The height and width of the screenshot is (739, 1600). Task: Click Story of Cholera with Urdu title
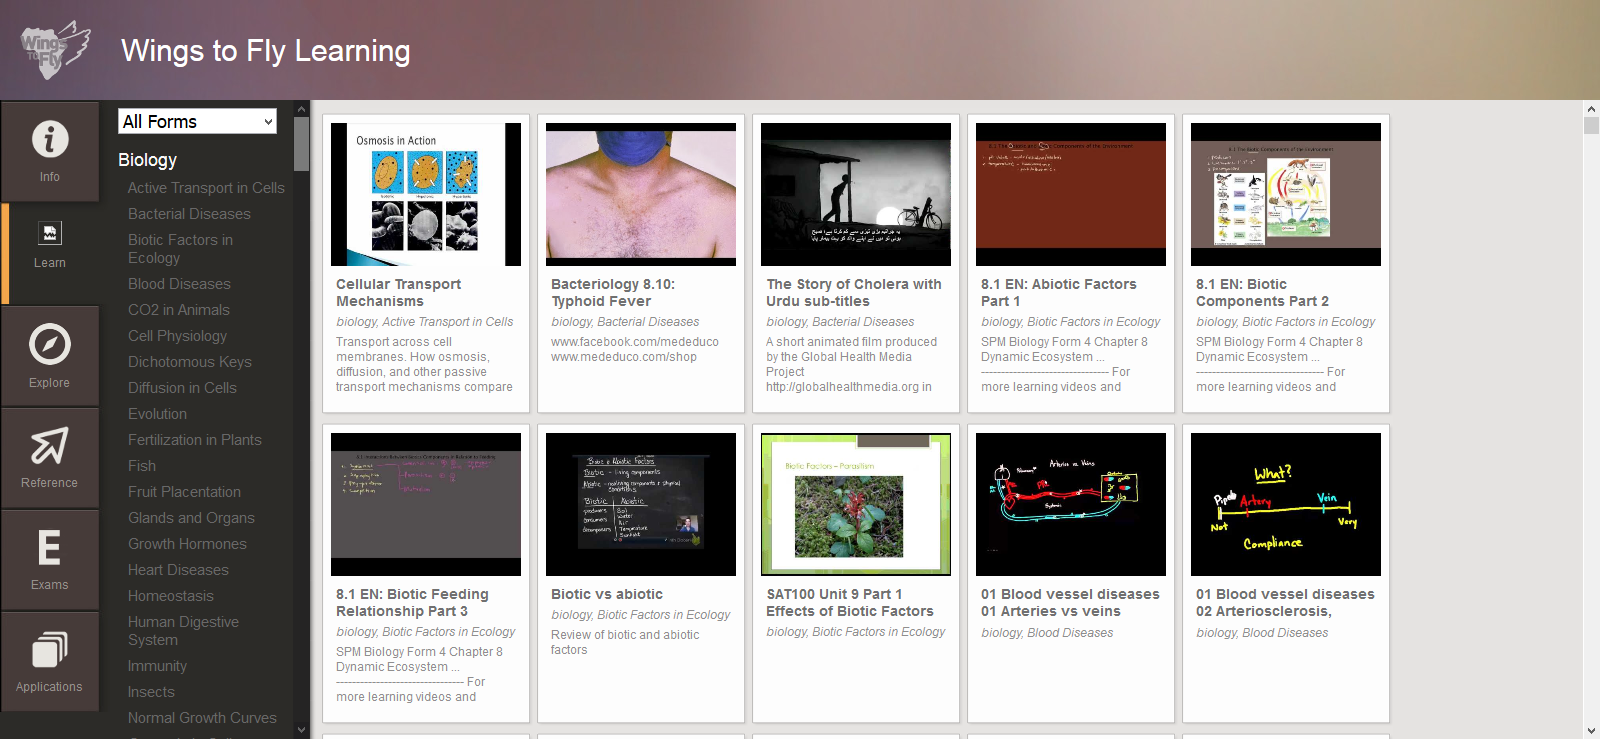point(854,293)
